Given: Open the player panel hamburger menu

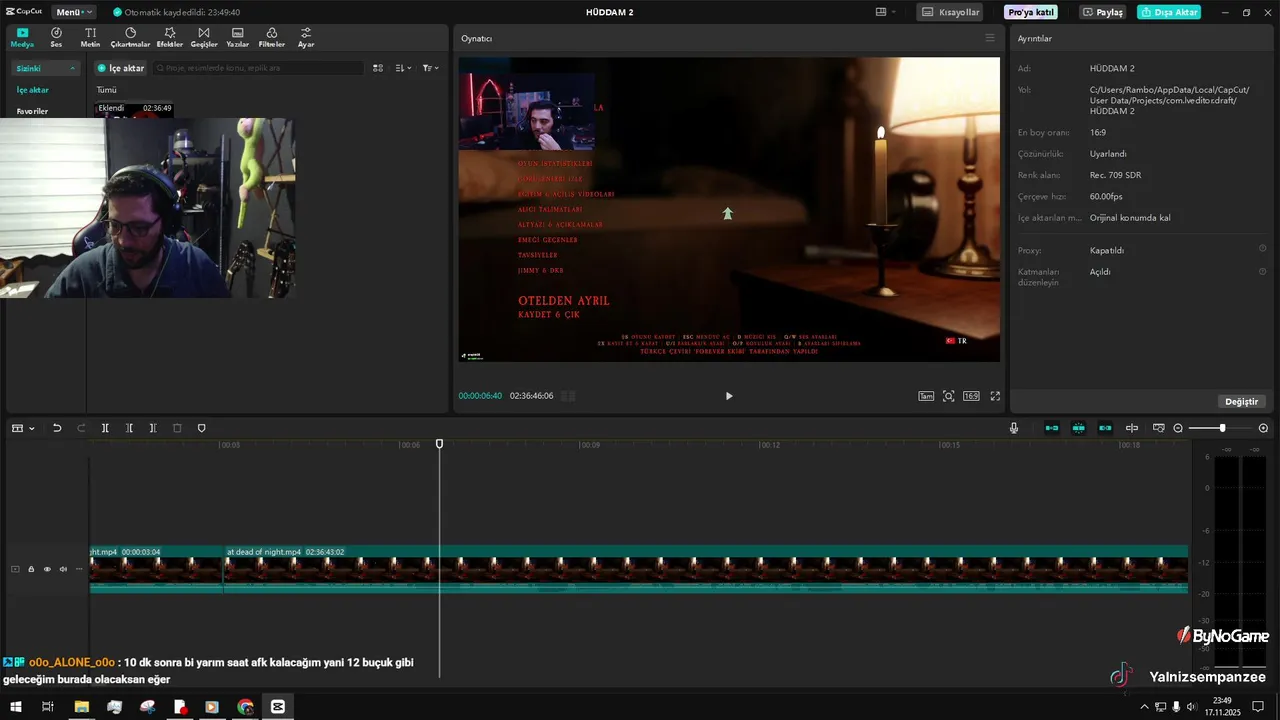Looking at the screenshot, I should (990, 38).
